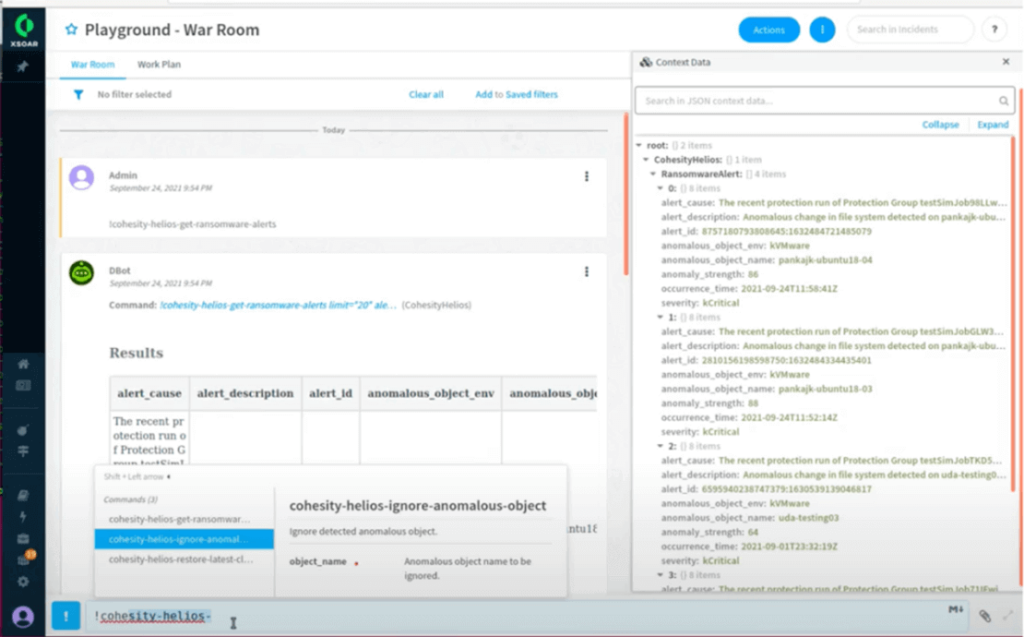
Task: Open the Home page from sidebar
Action: pyautogui.click(x=23, y=364)
